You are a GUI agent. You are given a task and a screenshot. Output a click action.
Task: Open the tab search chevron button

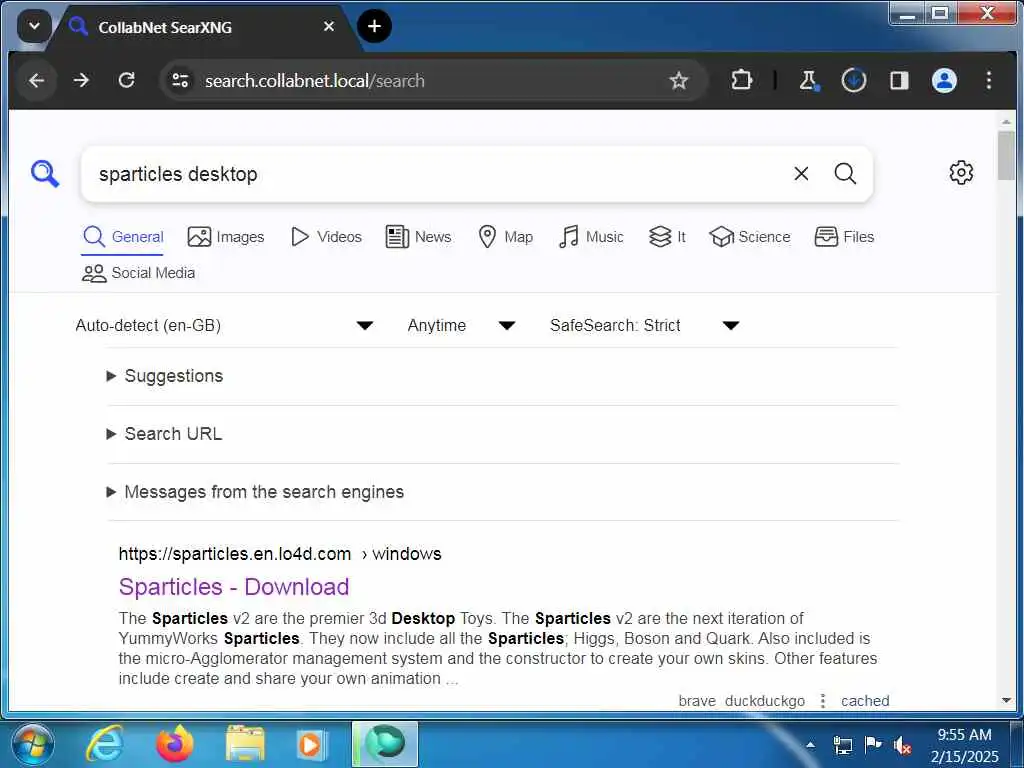[x=34, y=27]
